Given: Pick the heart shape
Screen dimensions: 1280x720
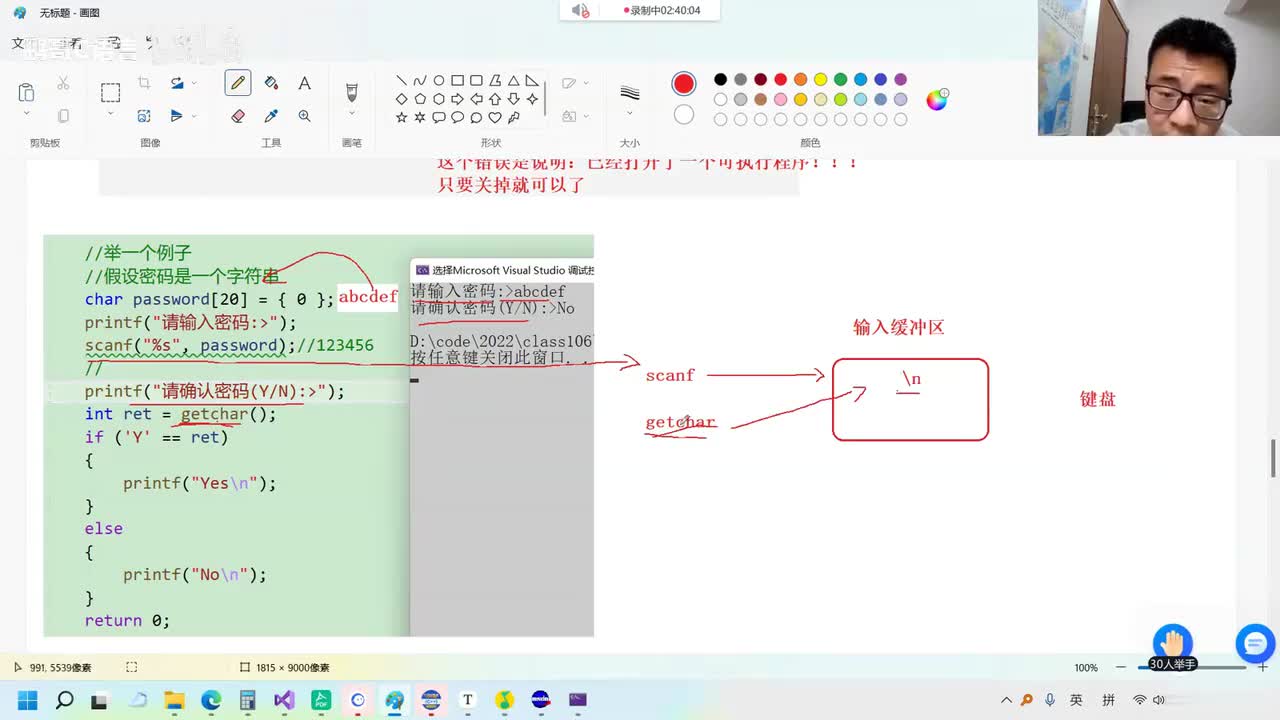Looking at the screenshot, I should tap(494, 117).
